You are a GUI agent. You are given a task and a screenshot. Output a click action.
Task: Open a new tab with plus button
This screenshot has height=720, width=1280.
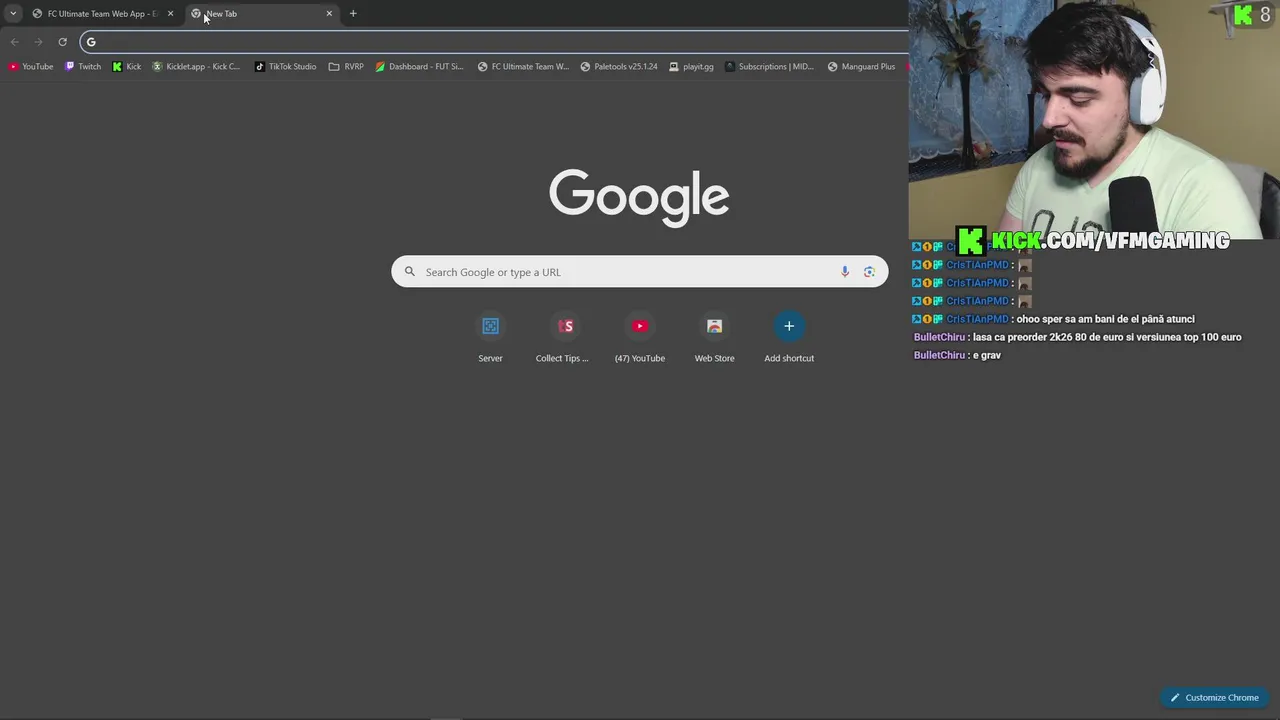(x=353, y=14)
